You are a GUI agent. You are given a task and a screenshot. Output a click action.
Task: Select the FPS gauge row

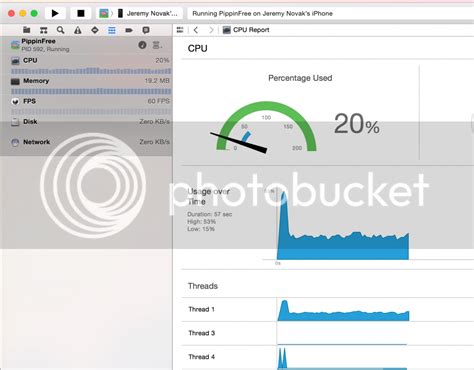tap(86, 106)
